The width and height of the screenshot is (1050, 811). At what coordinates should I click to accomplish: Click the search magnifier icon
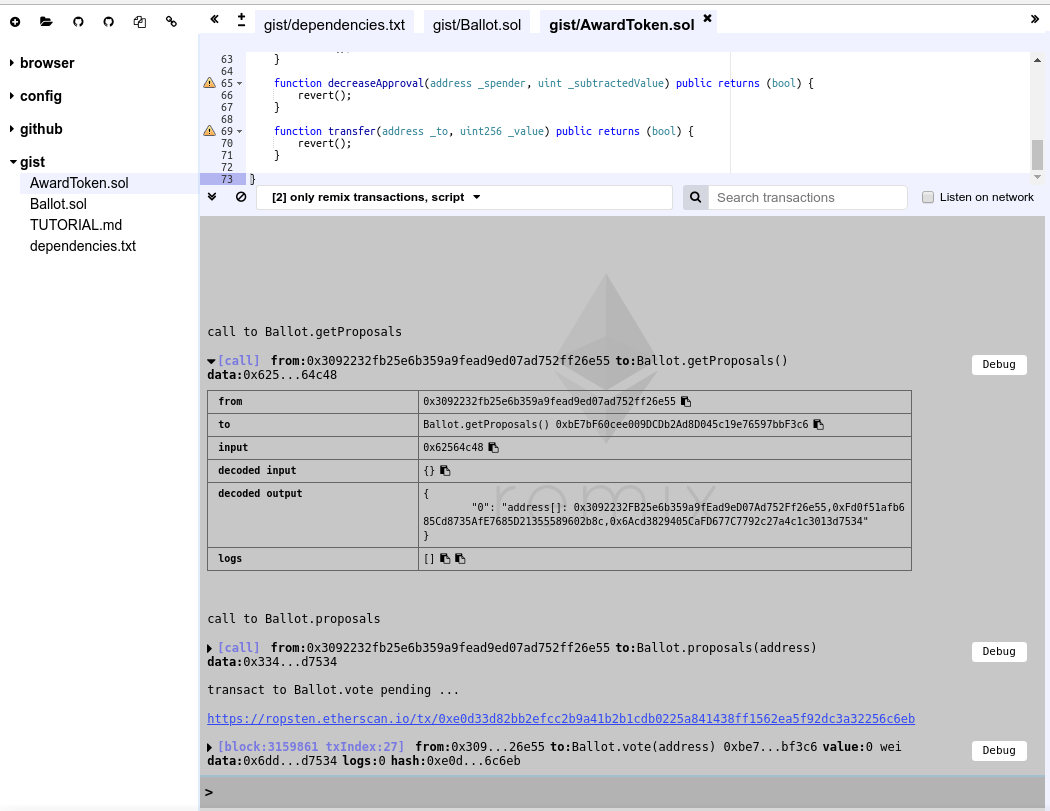coord(696,198)
